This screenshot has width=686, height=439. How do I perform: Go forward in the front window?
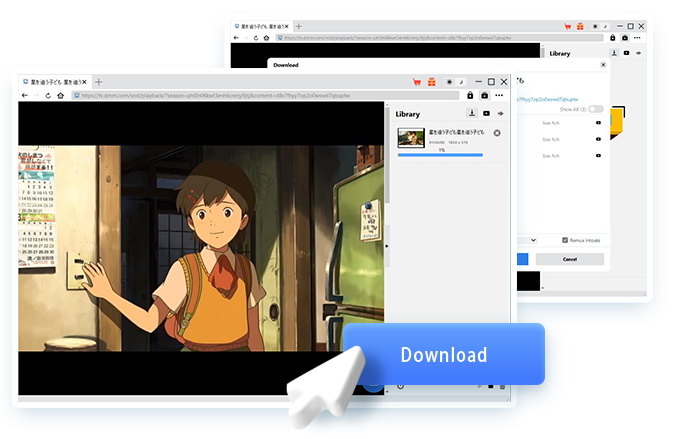click(x=36, y=95)
